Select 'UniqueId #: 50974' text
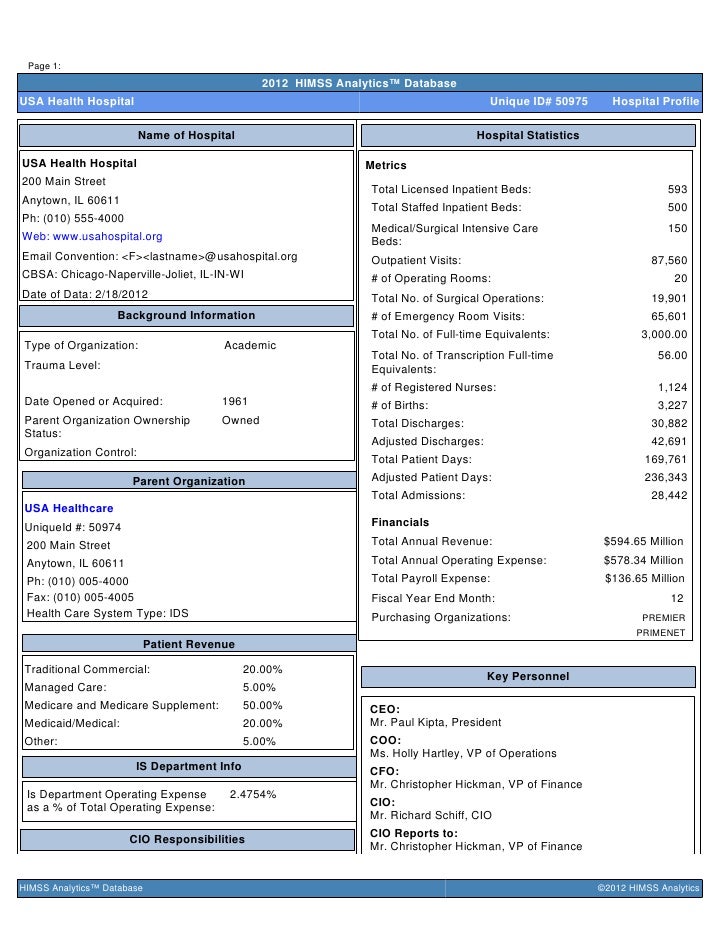The height and width of the screenshot is (942, 728). click(x=73, y=527)
